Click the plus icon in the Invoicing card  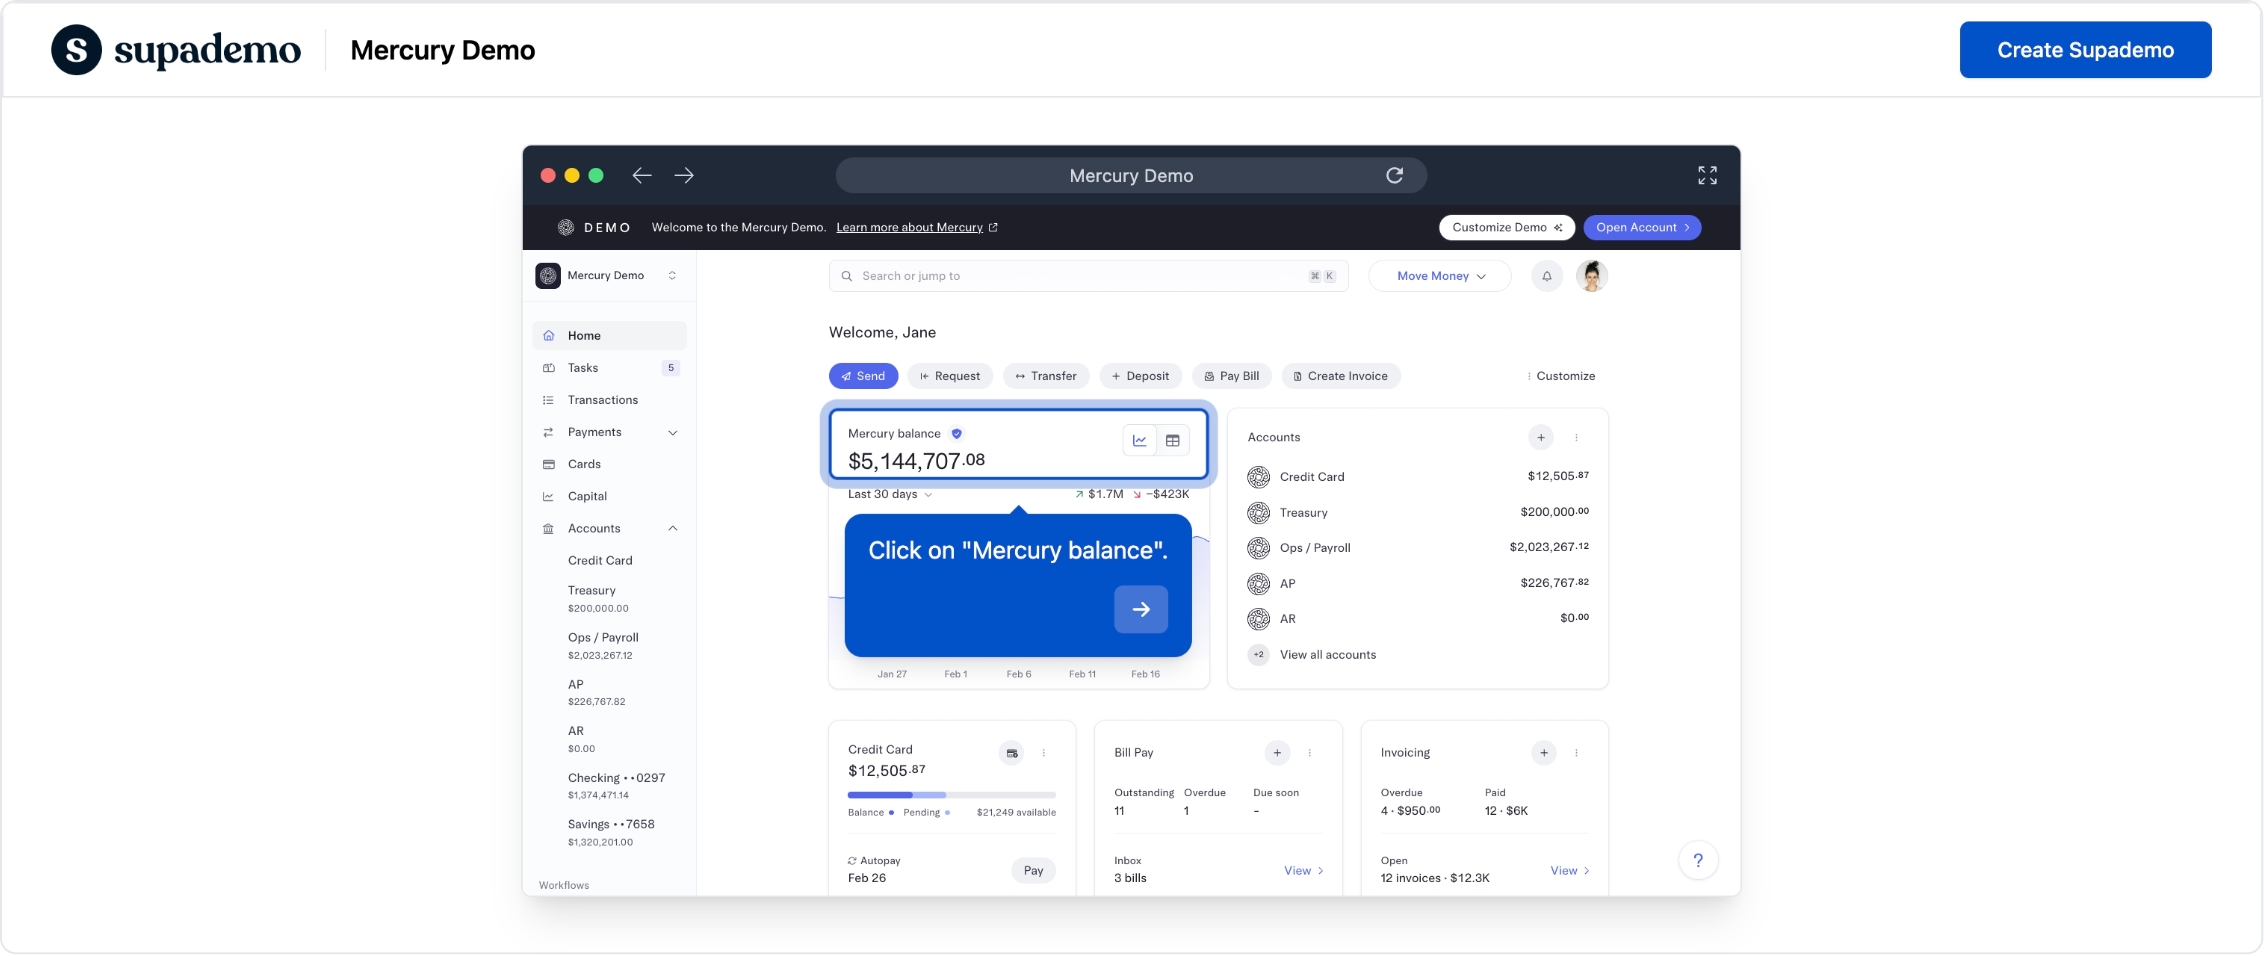1543,753
